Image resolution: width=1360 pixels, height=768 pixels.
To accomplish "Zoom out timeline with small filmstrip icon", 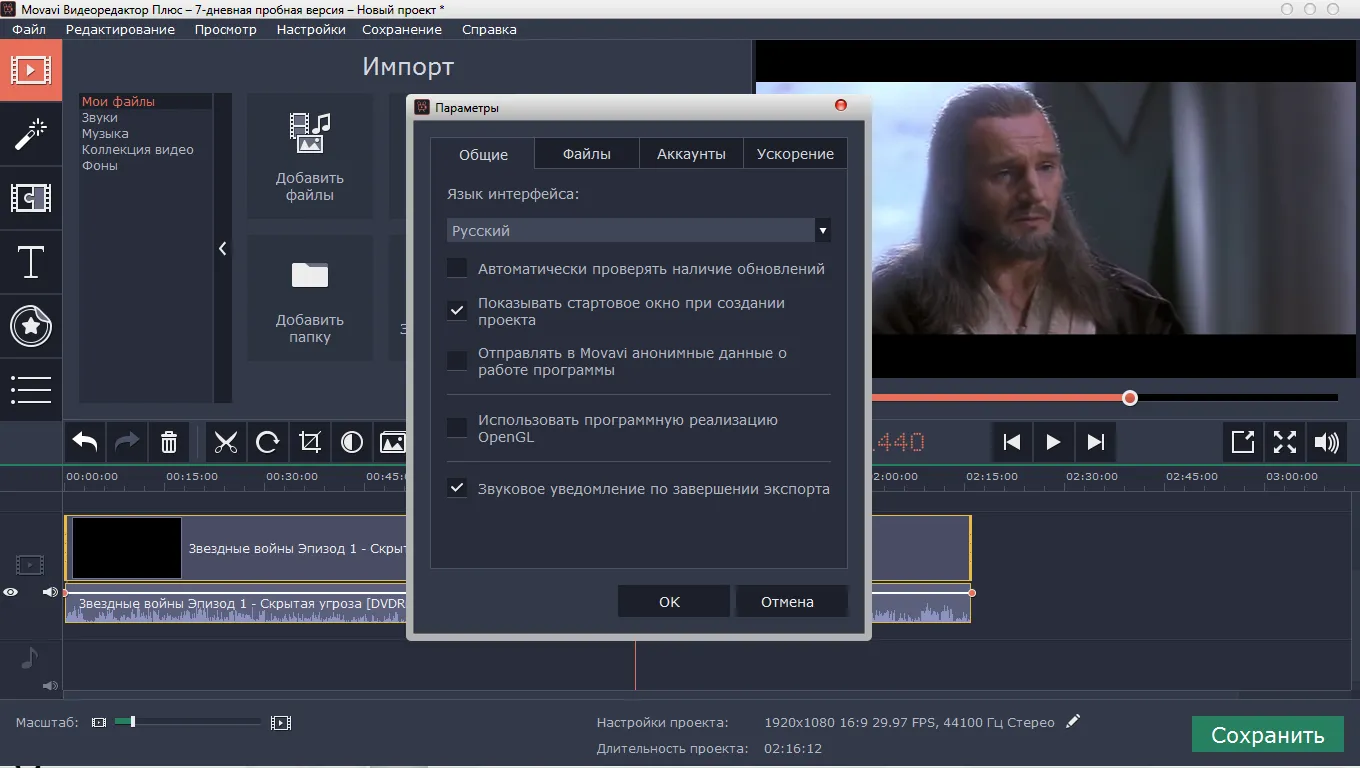I will (x=99, y=722).
